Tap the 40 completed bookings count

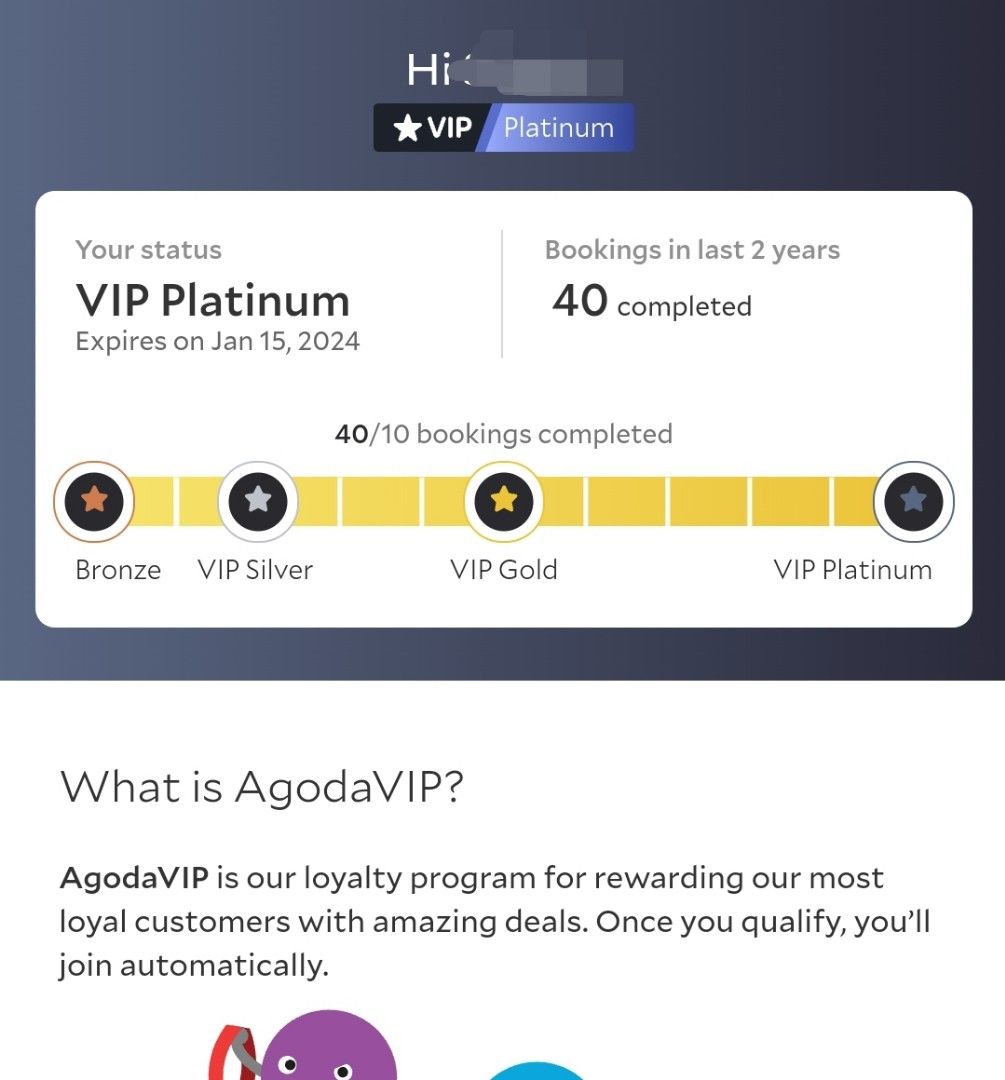650,303
